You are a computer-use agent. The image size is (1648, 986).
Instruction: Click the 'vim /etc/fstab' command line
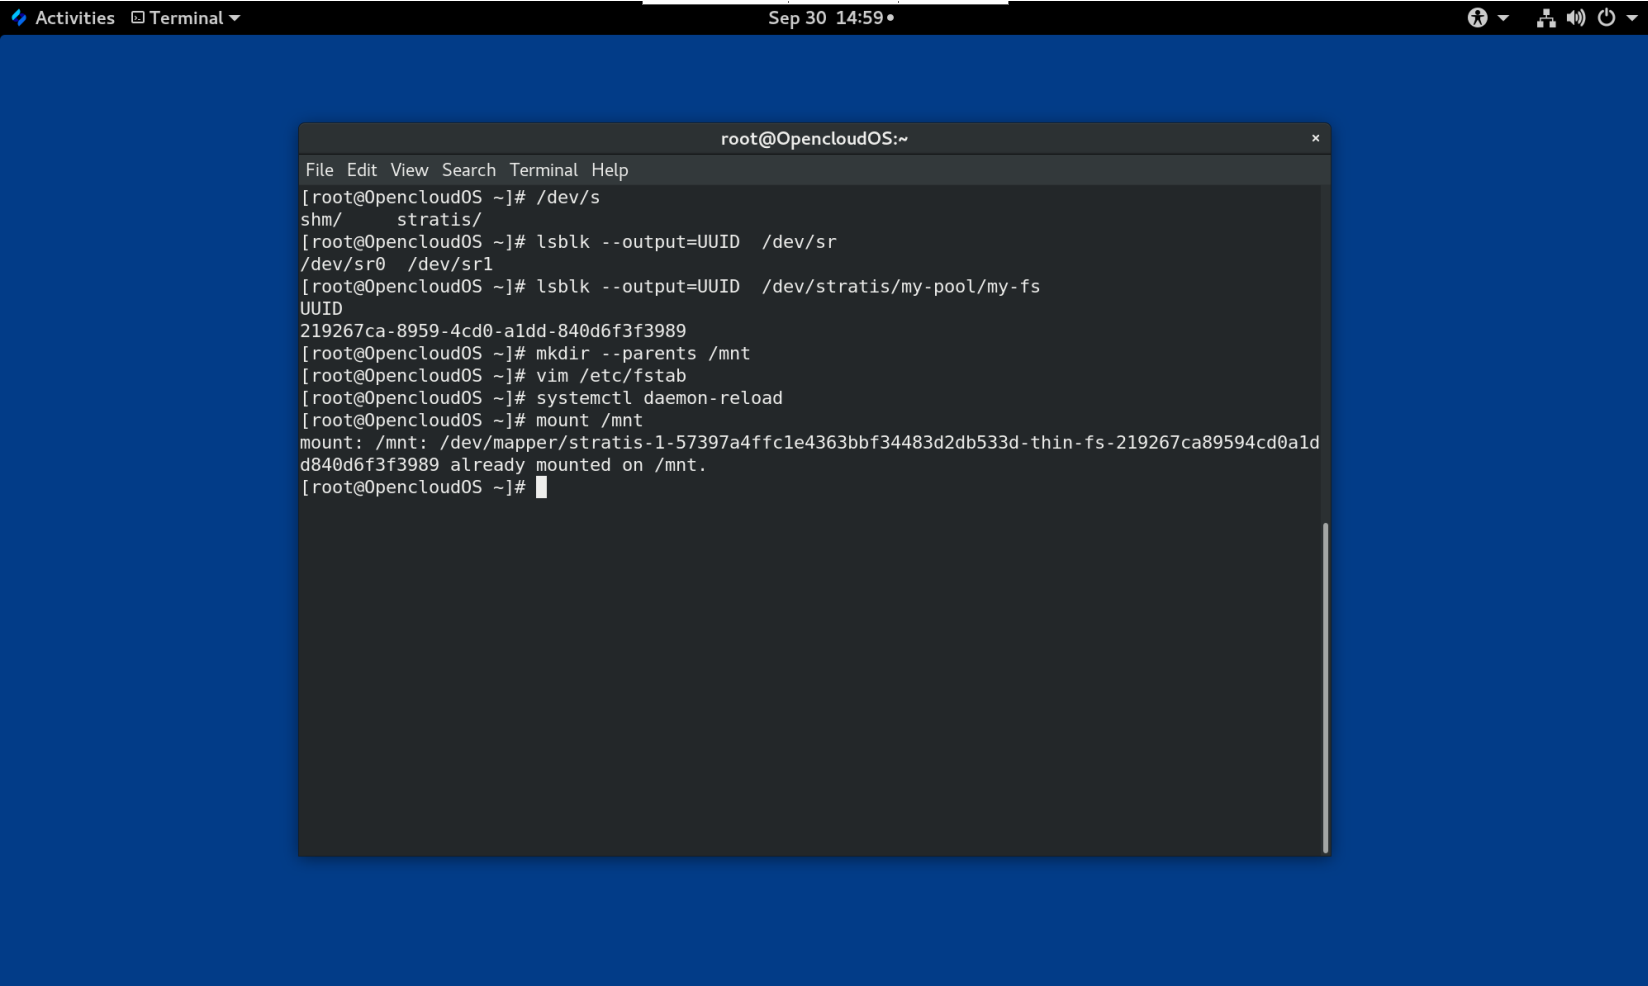point(611,376)
